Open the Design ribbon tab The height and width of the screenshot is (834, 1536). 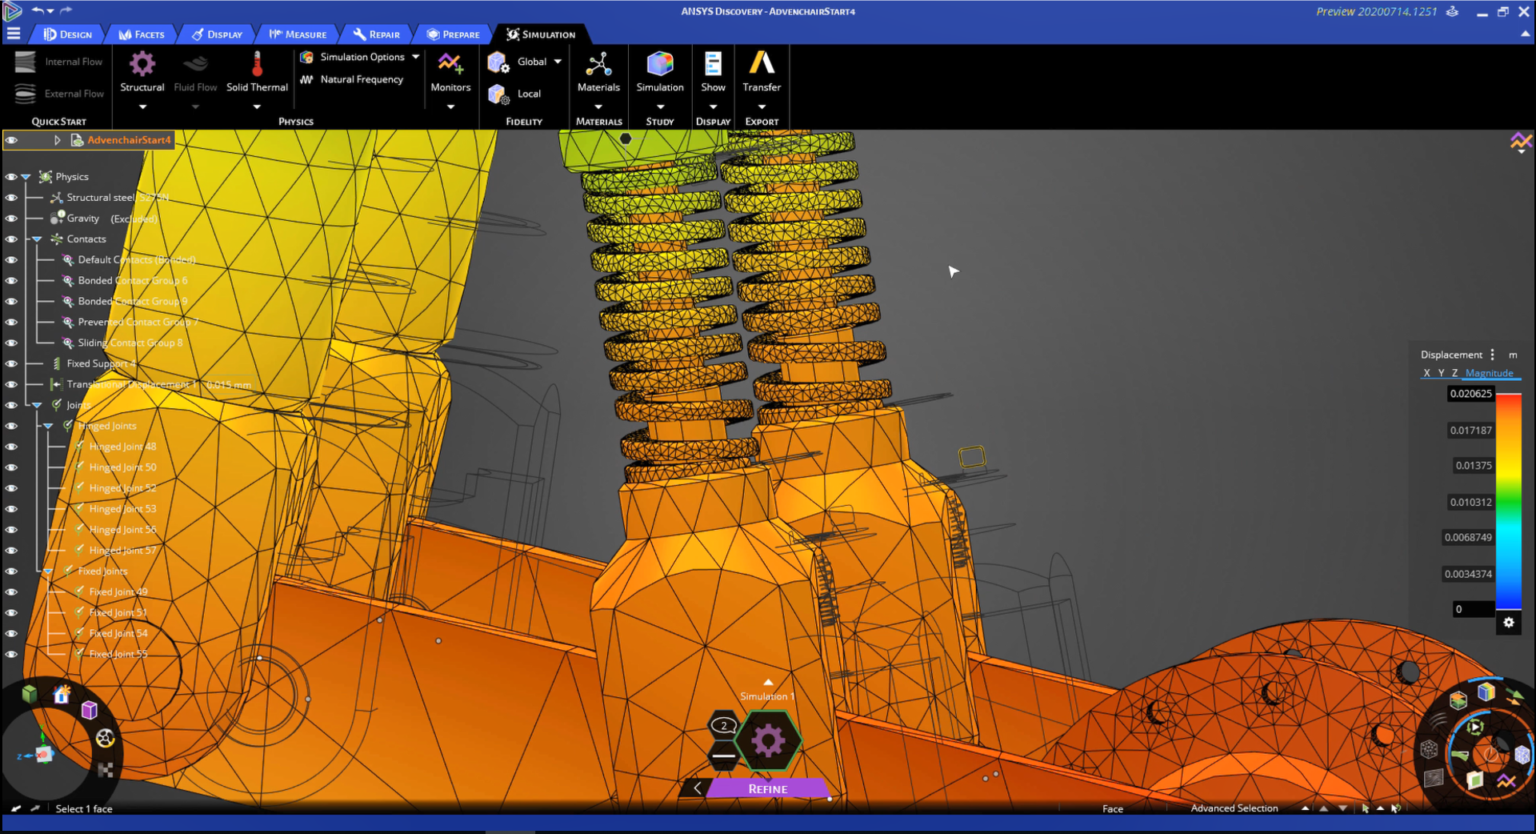pyautogui.click(x=68, y=33)
